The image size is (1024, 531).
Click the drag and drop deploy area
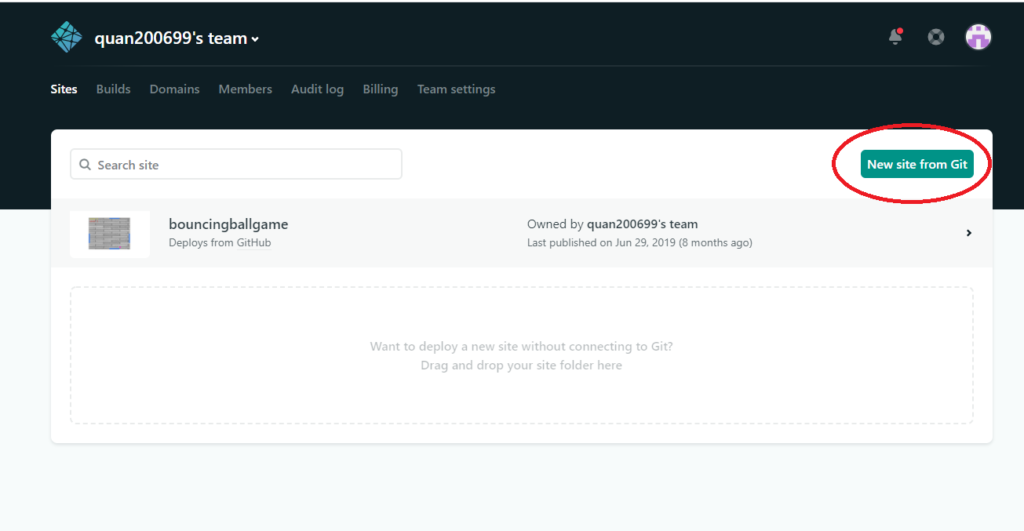pyautogui.click(x=521, y=356)
